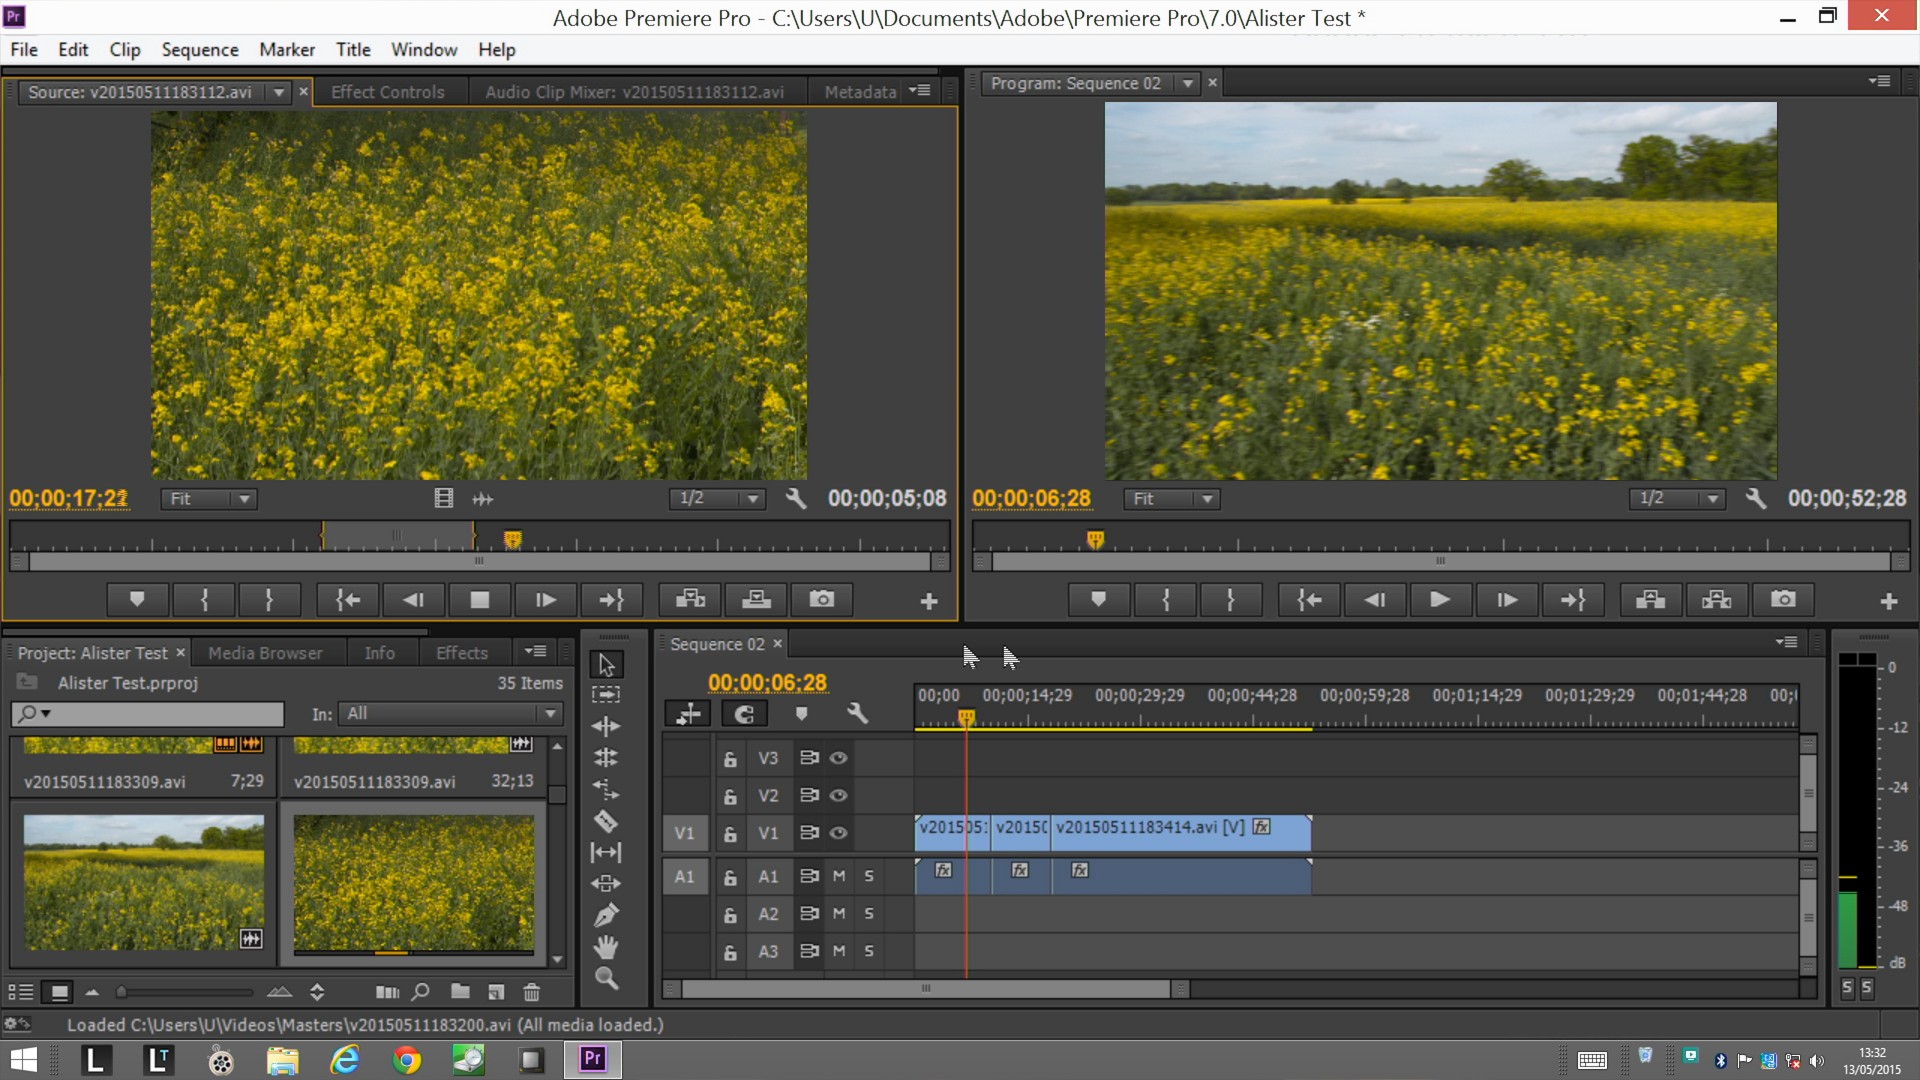Click New Bin folder icon in Project panel
1920x1080 pixels.
pos(460,992)
